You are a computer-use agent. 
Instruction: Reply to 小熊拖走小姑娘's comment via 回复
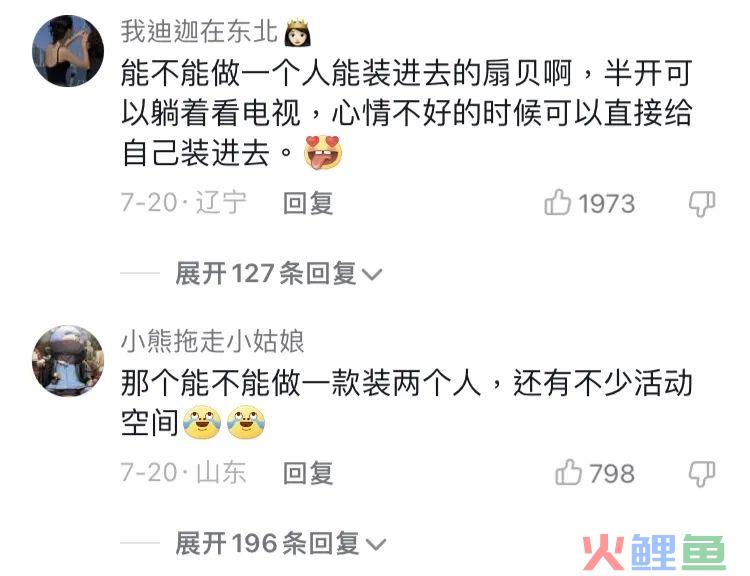(x=308, y=473)
